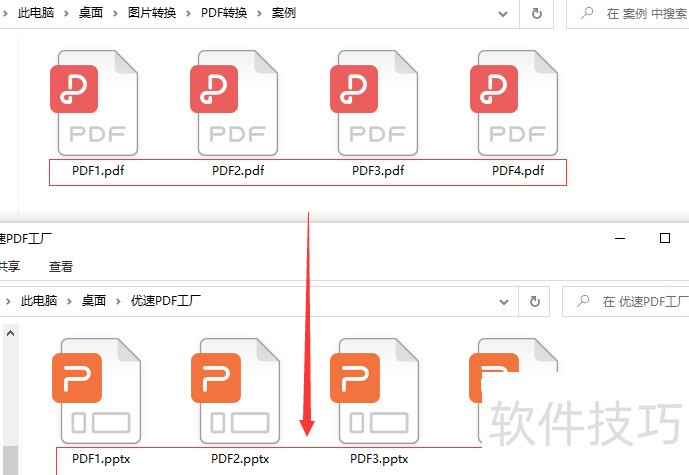The width and height of the screenshot is (689, 475).
Task: Click the scrollbar up arrow in 优速PDF工厂 window
Action: tap(11, 333)
